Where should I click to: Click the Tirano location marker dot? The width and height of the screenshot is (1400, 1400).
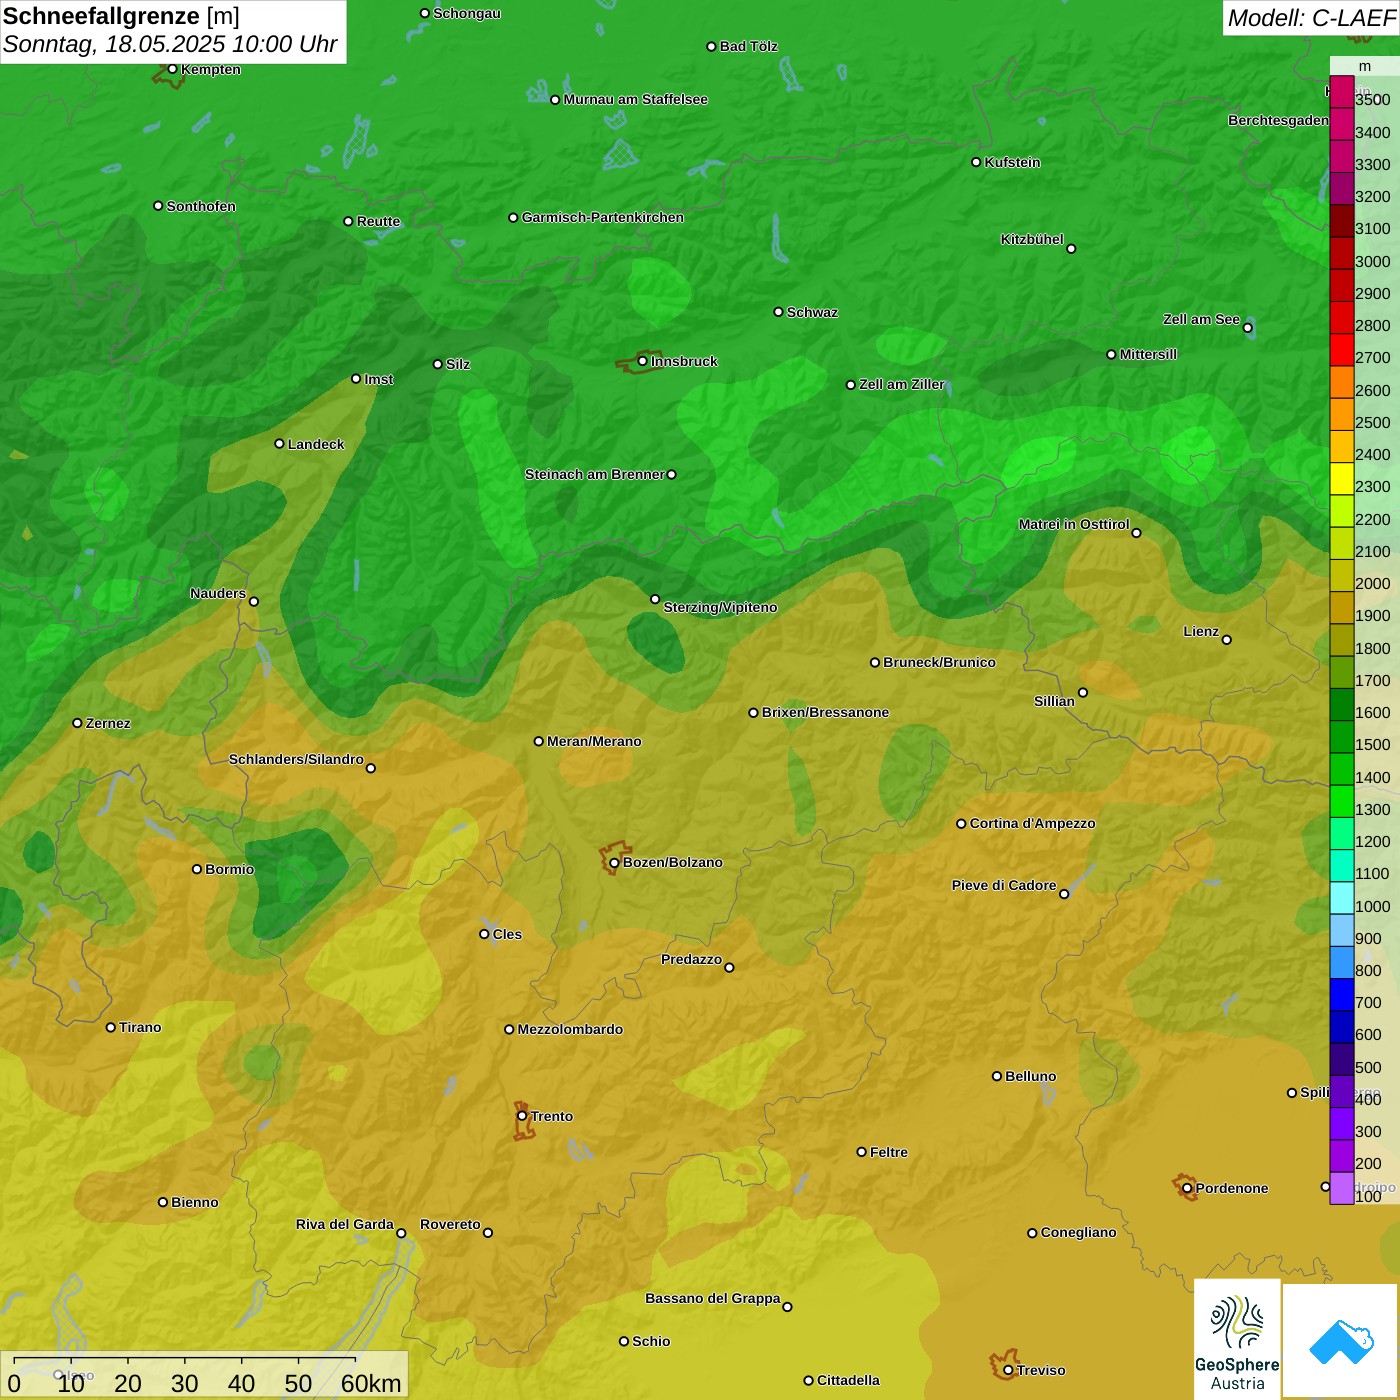coord(111,1027)
